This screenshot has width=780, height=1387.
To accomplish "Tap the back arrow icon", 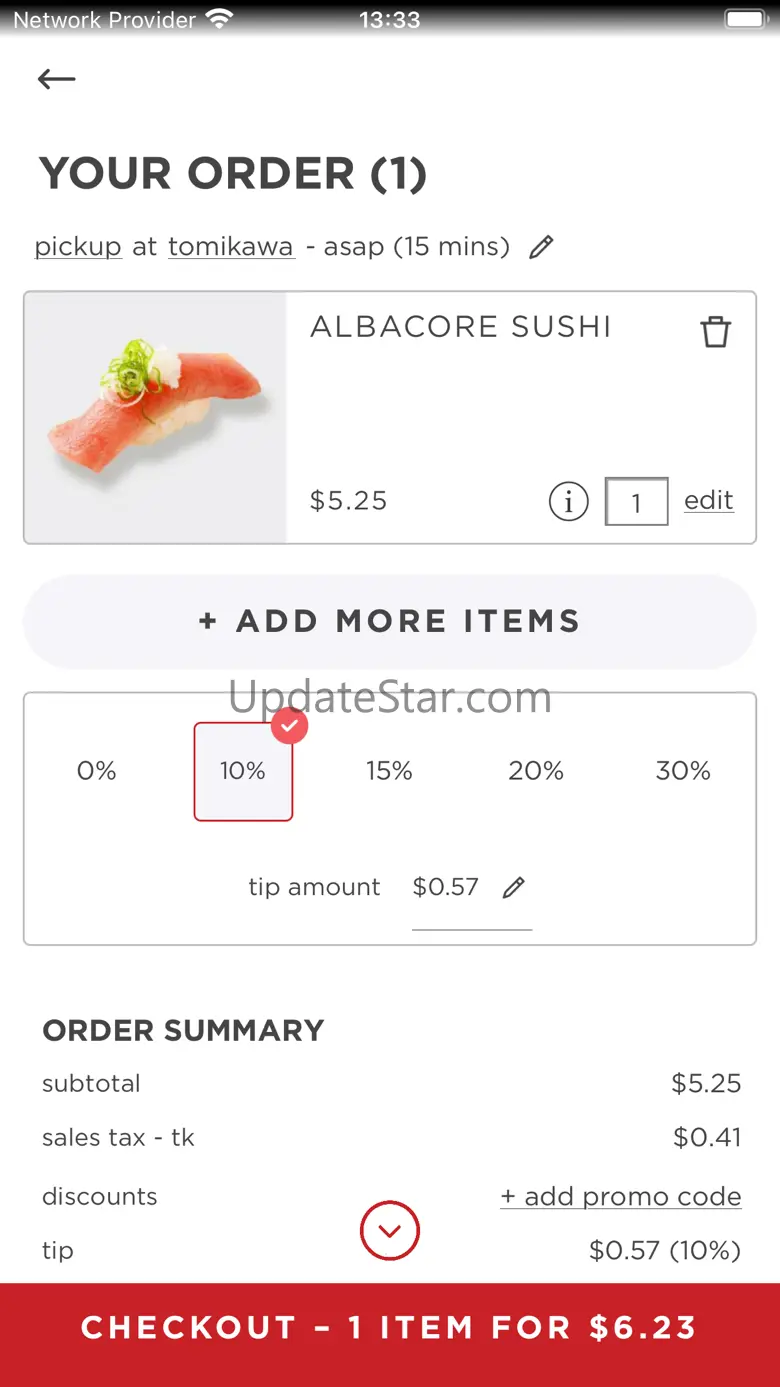I will pos(56,79).
